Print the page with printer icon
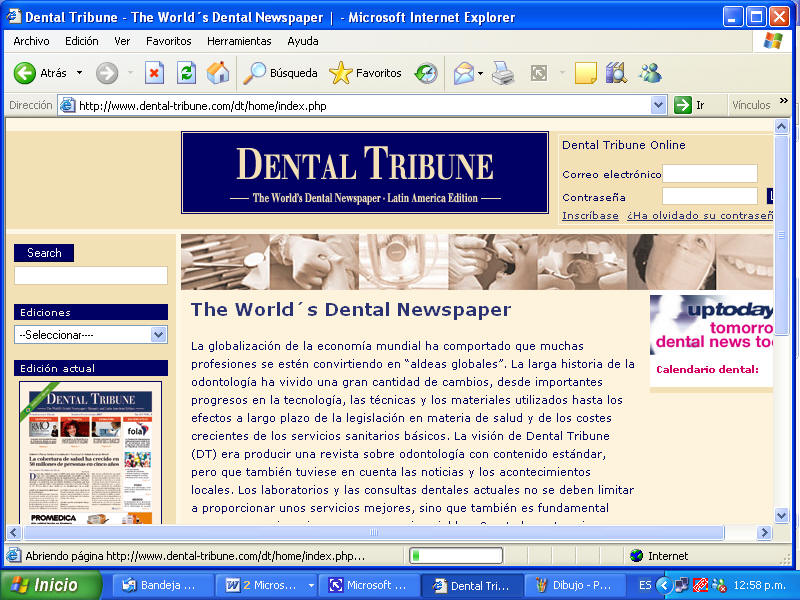 click(x=503, y=73)
